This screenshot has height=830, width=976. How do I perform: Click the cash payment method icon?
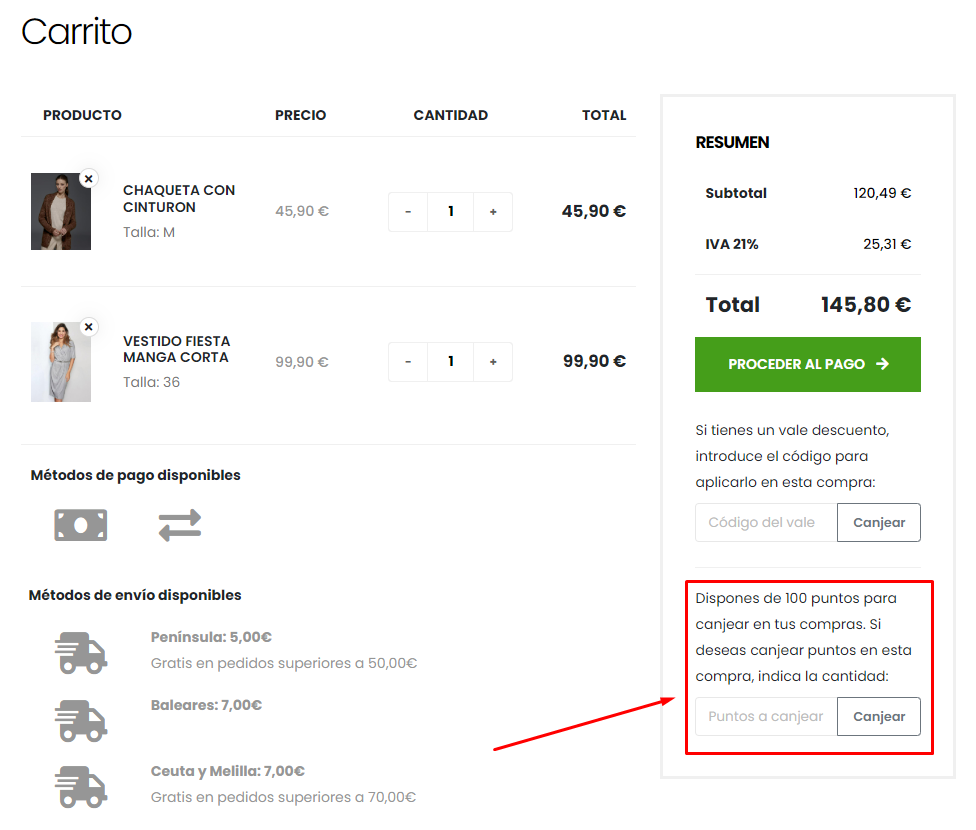click(x=81, y=525)
